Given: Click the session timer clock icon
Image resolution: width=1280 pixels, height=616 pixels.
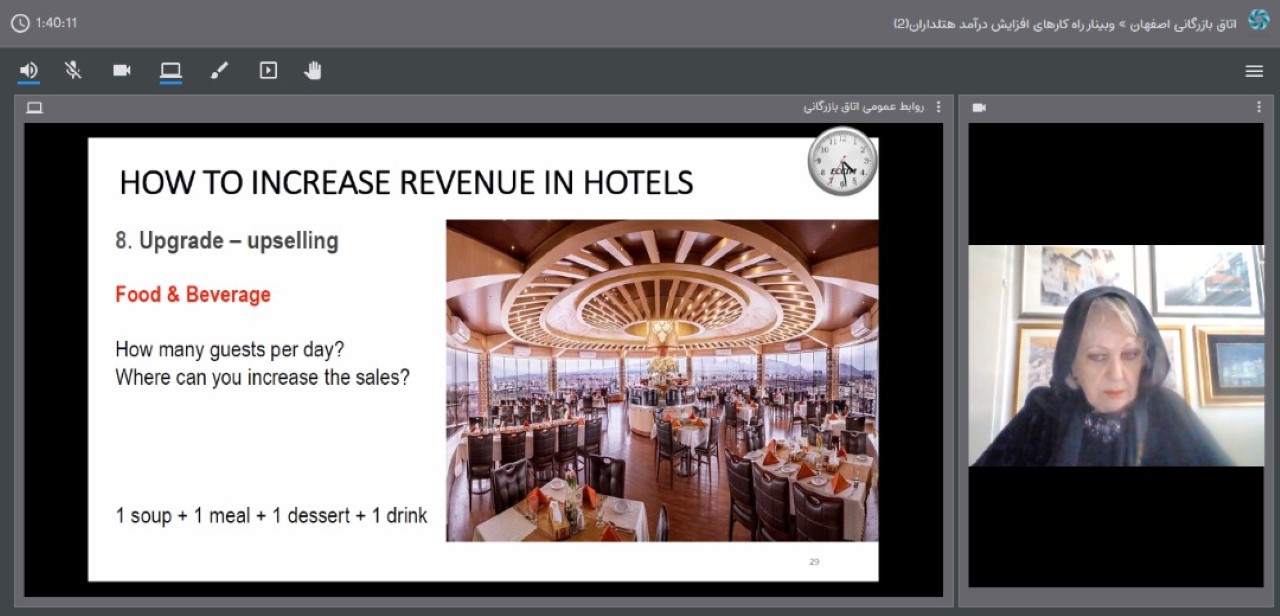Looking at the screenshot, I should (x=20, y=22).
